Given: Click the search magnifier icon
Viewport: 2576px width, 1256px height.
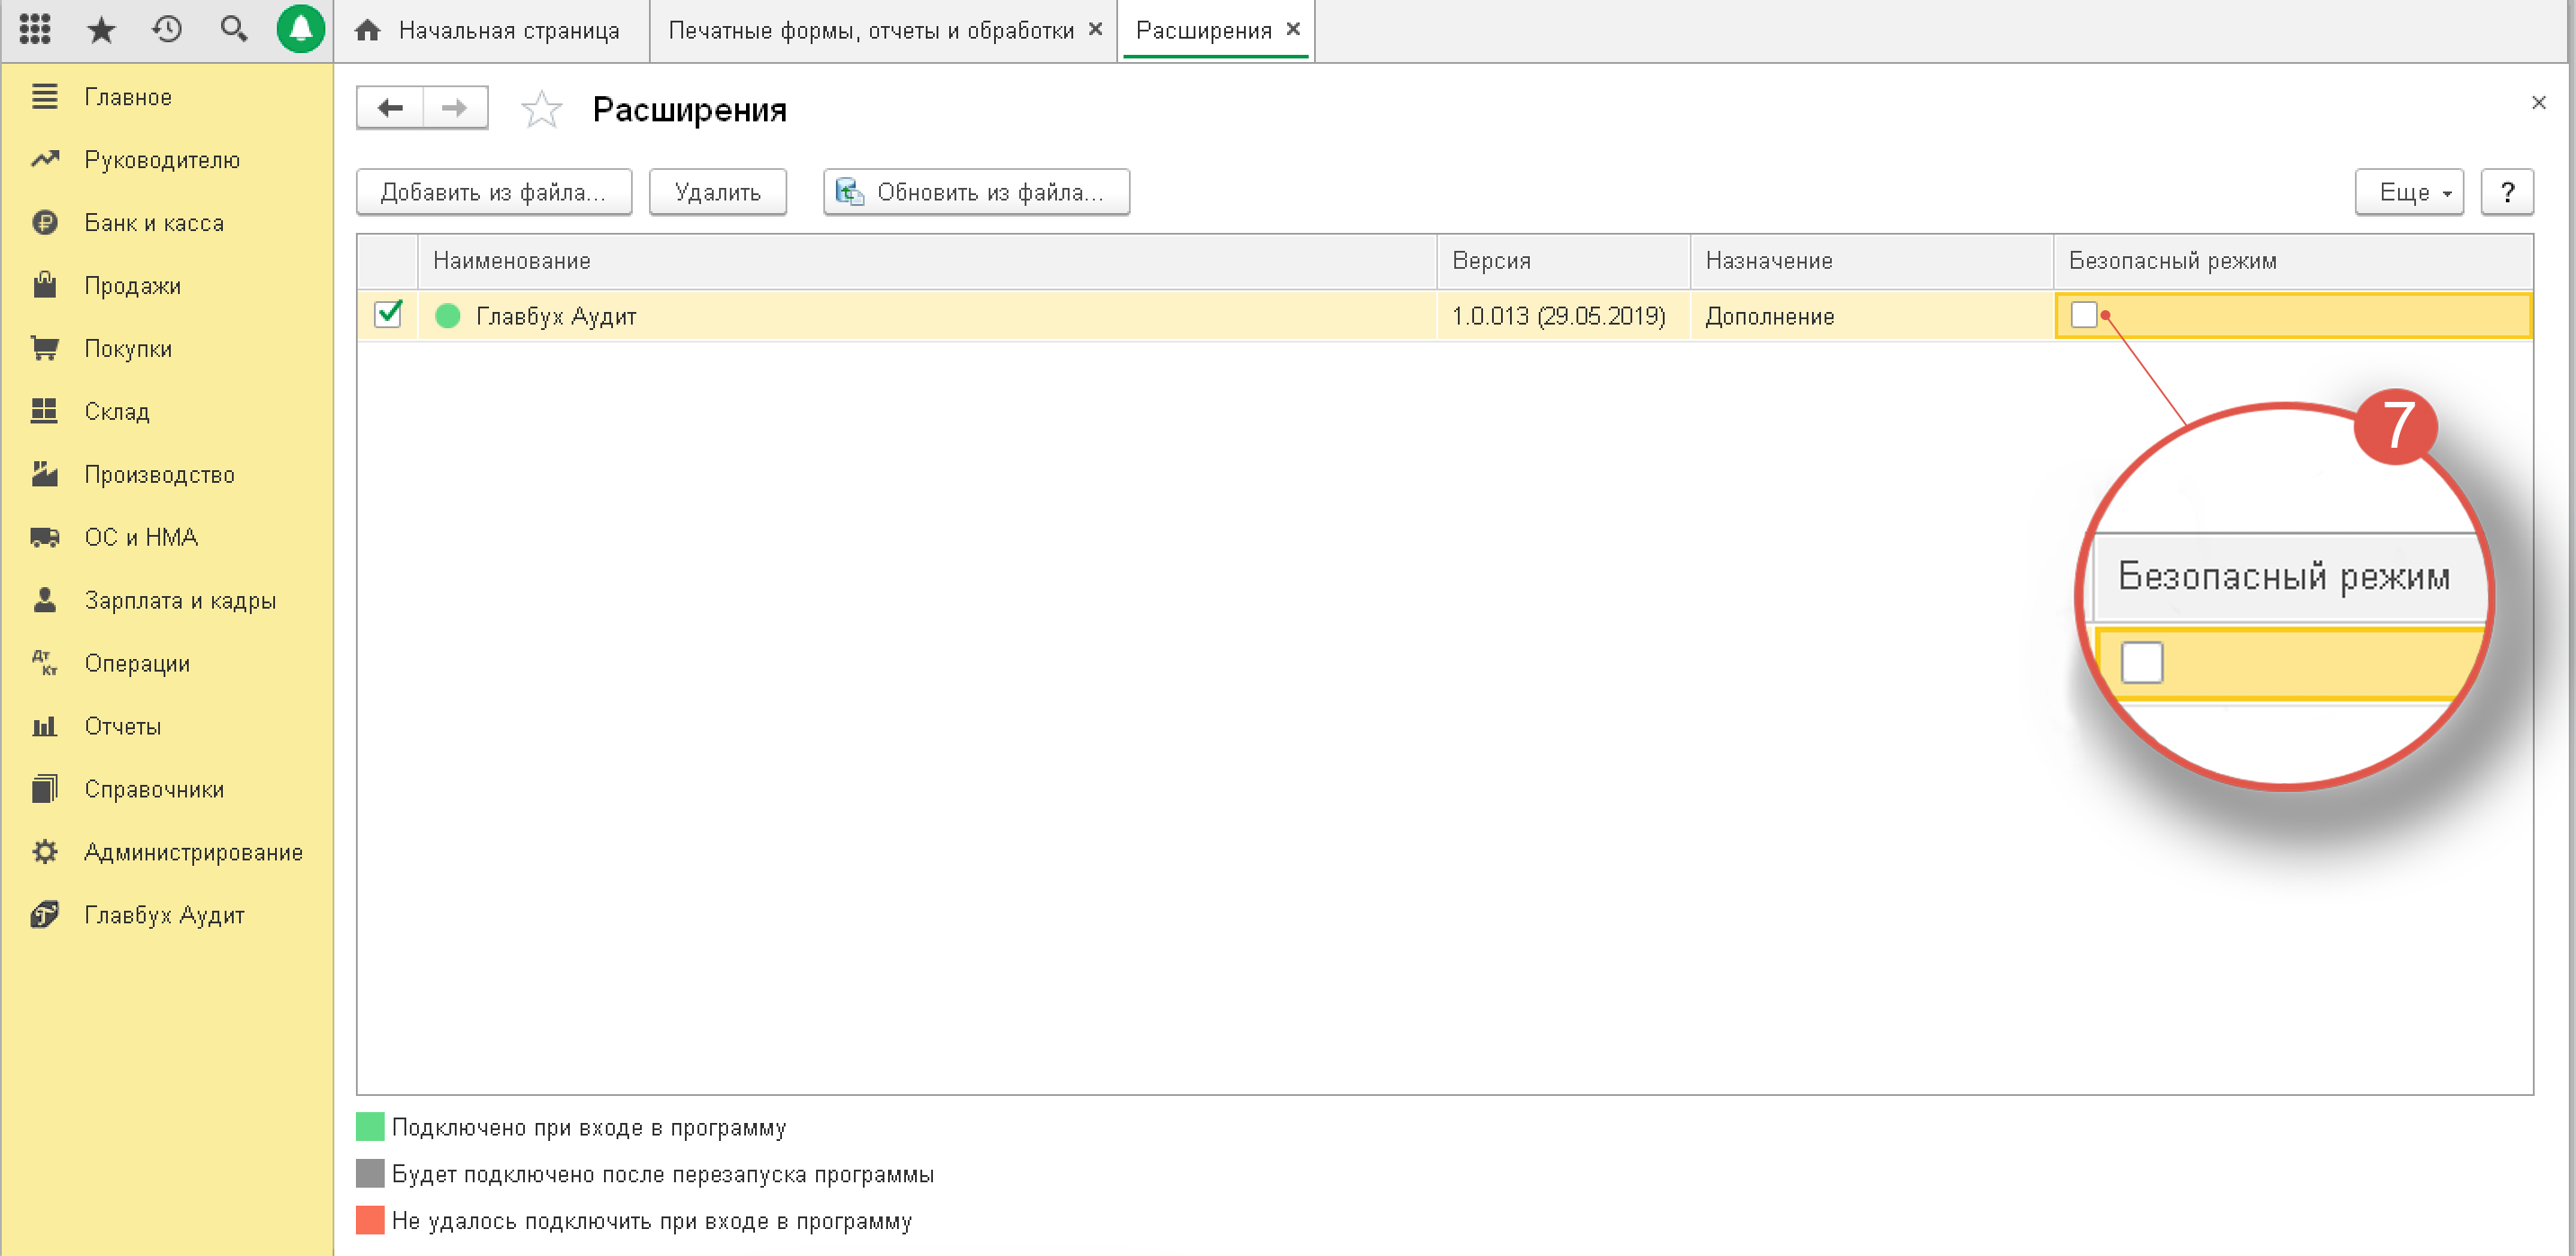Looking at the screenshot, I should click(x=233, y=29).
